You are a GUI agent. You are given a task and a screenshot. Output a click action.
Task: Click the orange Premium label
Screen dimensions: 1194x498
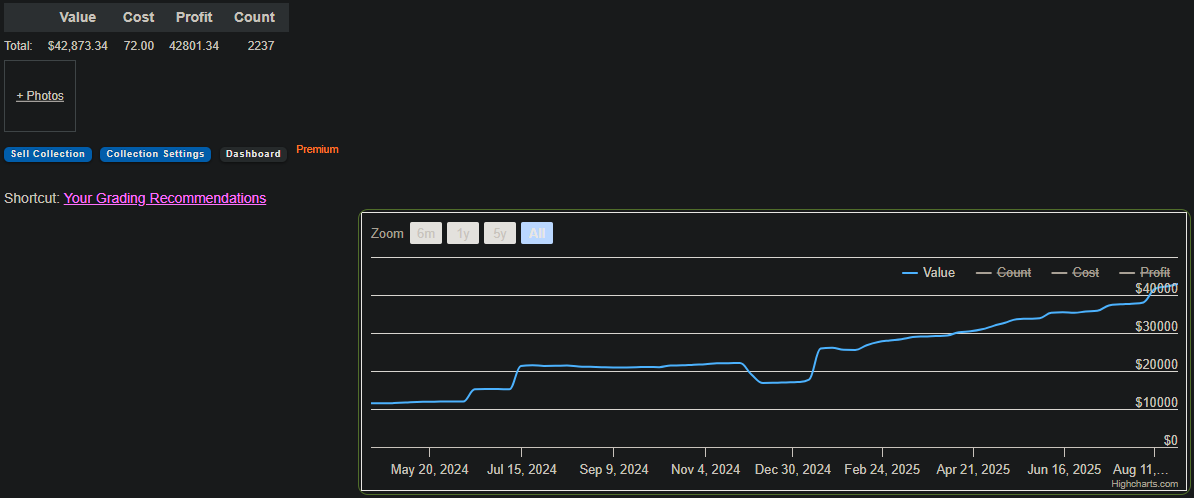pos(318,149)
